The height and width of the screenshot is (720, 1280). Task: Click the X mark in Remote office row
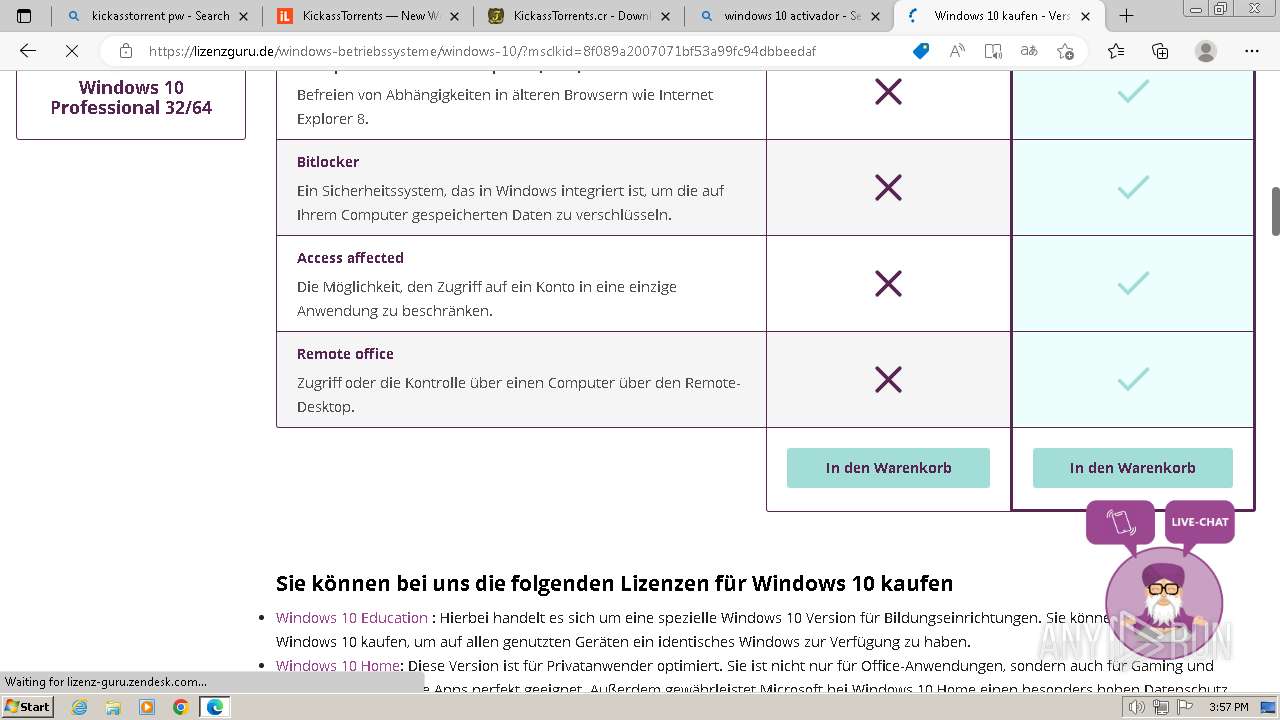coord(888,380)
